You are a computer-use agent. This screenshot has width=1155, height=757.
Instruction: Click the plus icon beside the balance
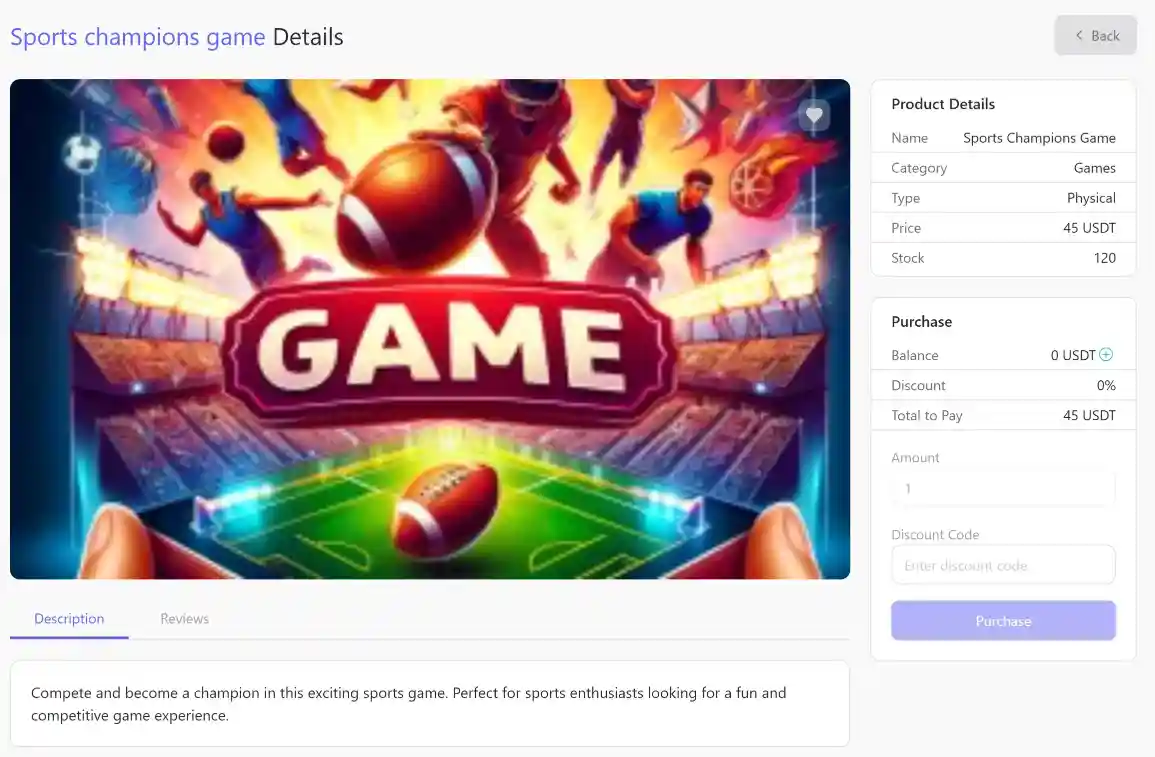pos(1106,355)
